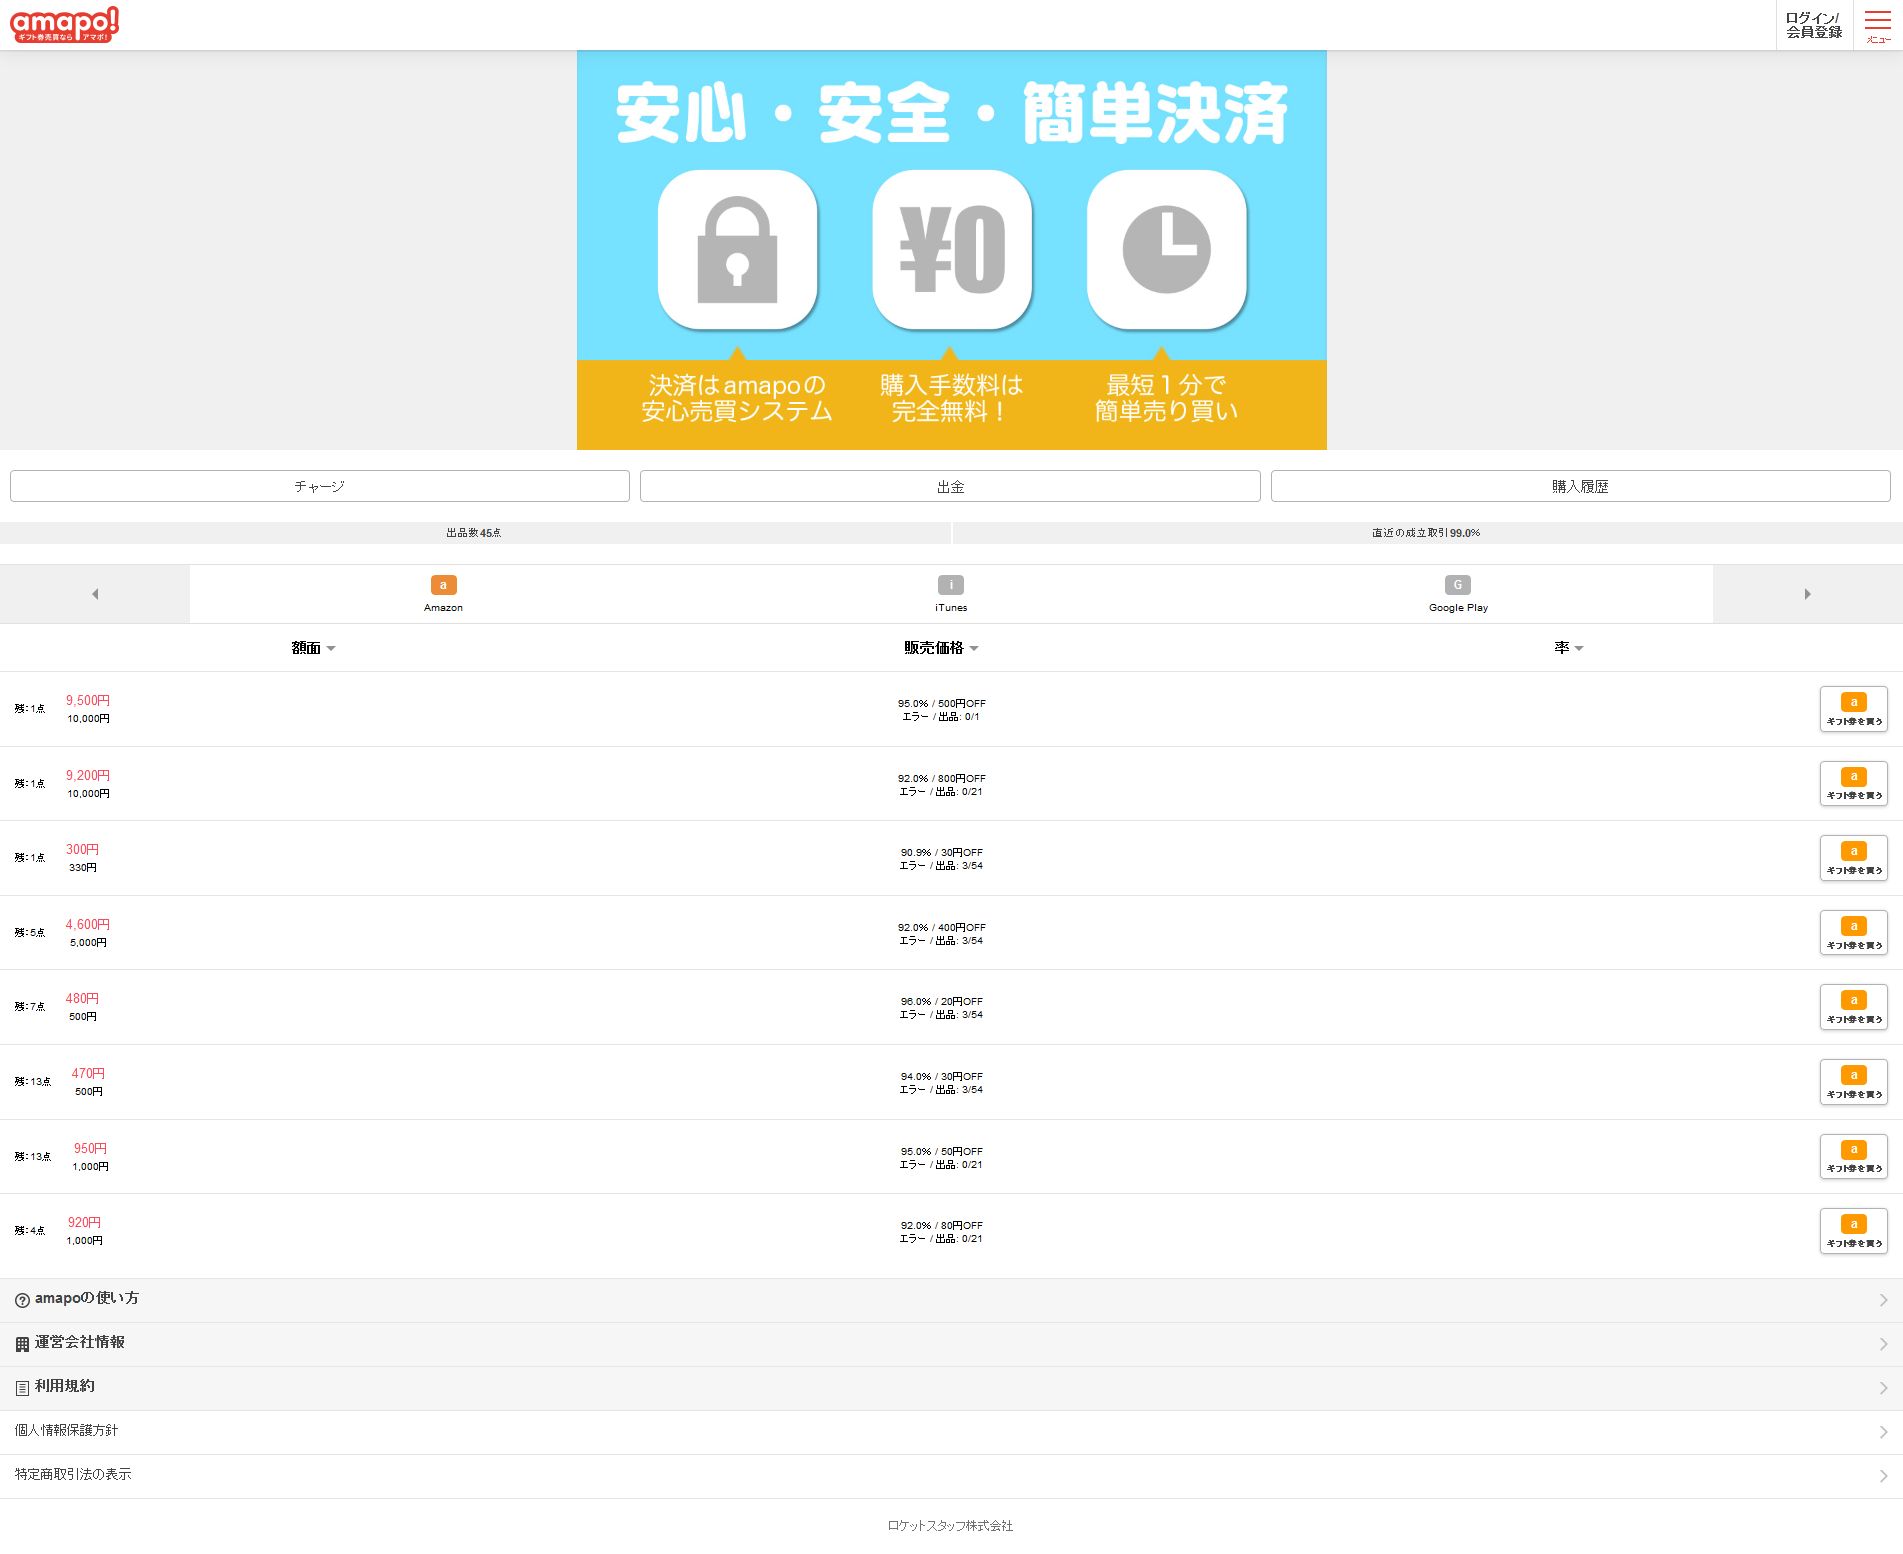Buy the 300円 Amazon gift card
Image resolution: width=1903 pixels, height=1554 pixels.
click(x=1854, y=858)
